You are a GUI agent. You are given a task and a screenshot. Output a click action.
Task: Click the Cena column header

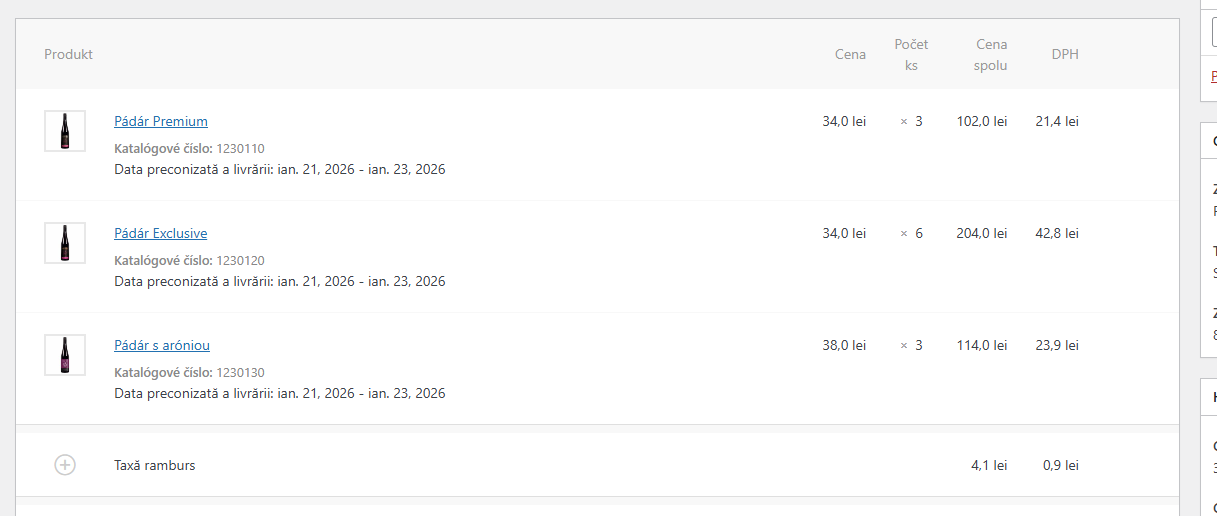850,54
